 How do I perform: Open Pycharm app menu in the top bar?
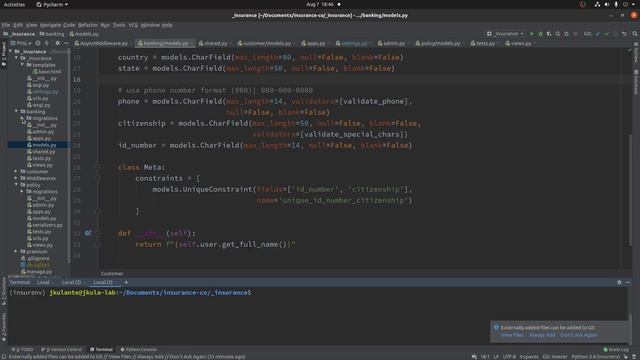52,4
